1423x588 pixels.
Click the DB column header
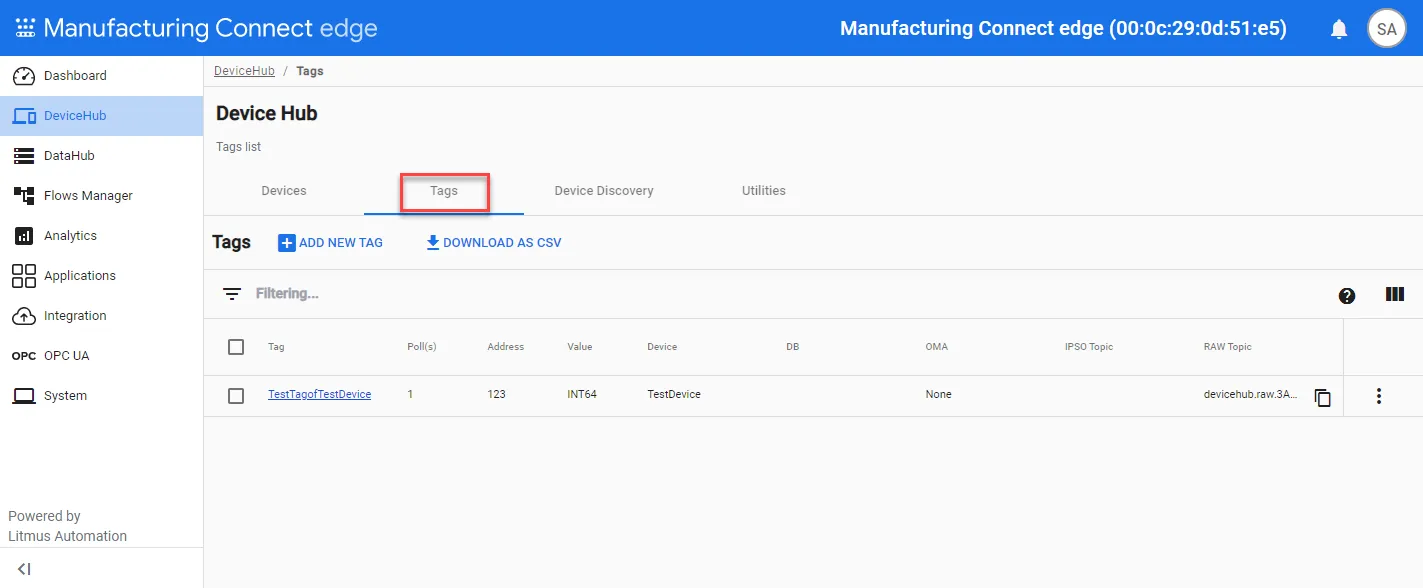[x=792, y=347]
